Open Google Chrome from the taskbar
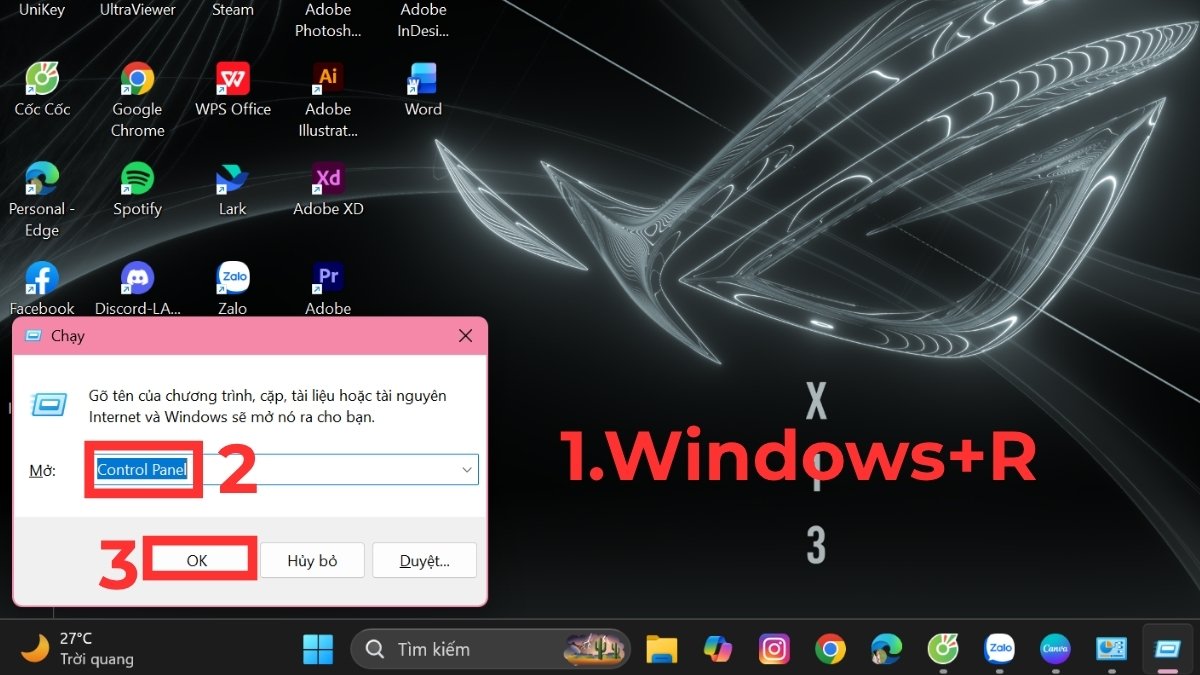The height and width of the screenshot is (675, 1200). tap(830, 649)
